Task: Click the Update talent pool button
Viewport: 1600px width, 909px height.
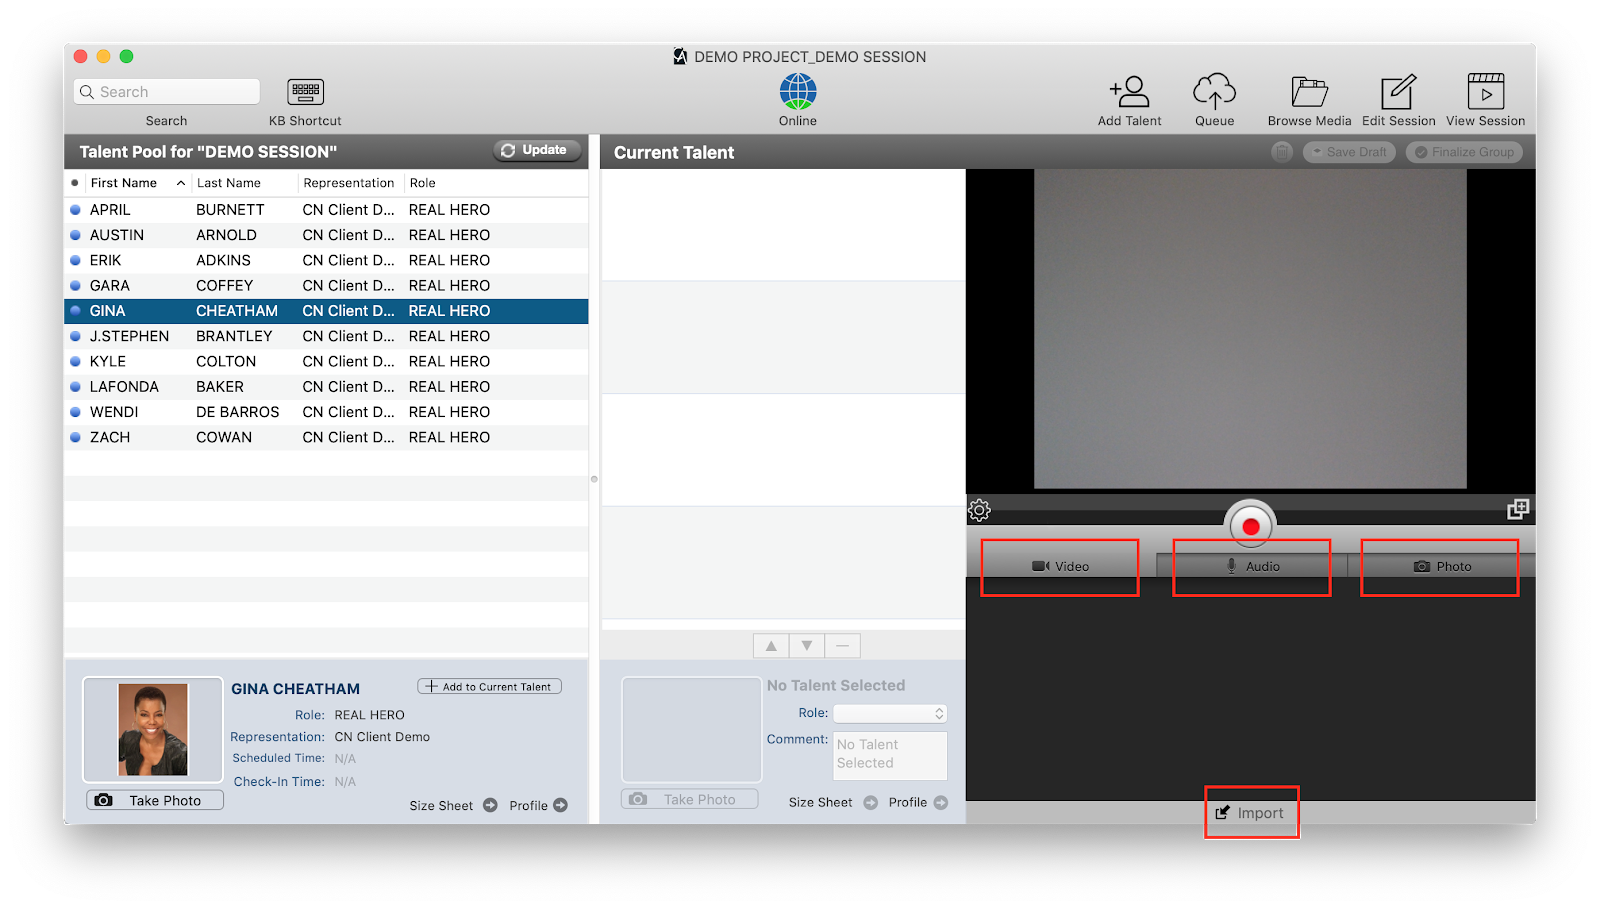Action: coord(536,150)
